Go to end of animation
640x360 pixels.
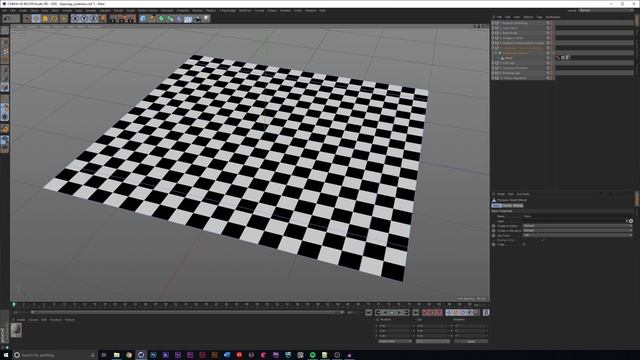(416, 313)
